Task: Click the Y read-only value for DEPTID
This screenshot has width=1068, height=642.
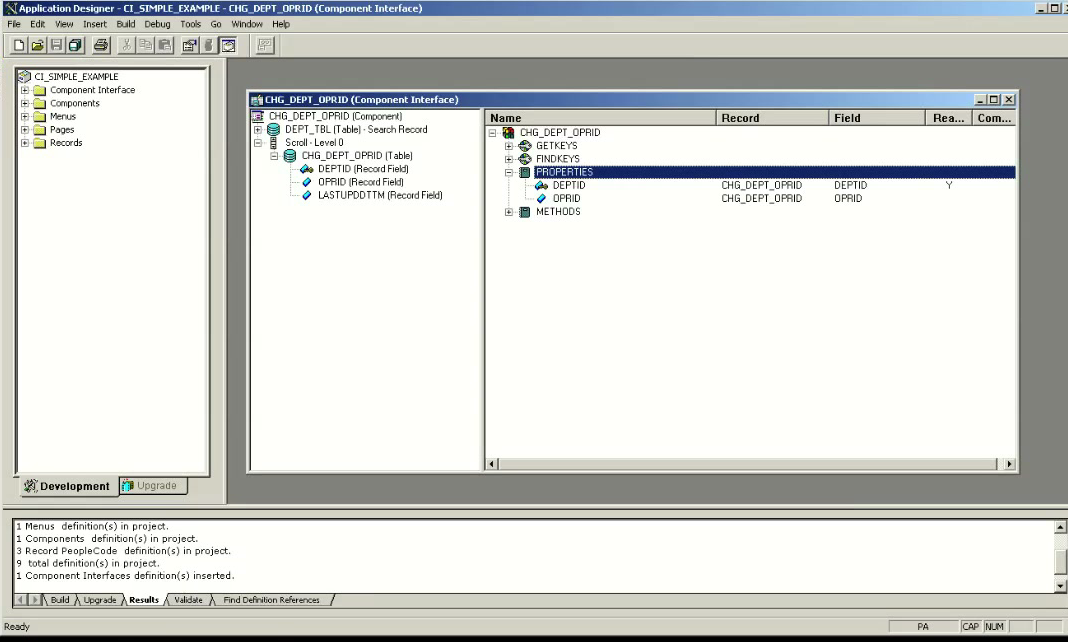Action: [949, 185]
